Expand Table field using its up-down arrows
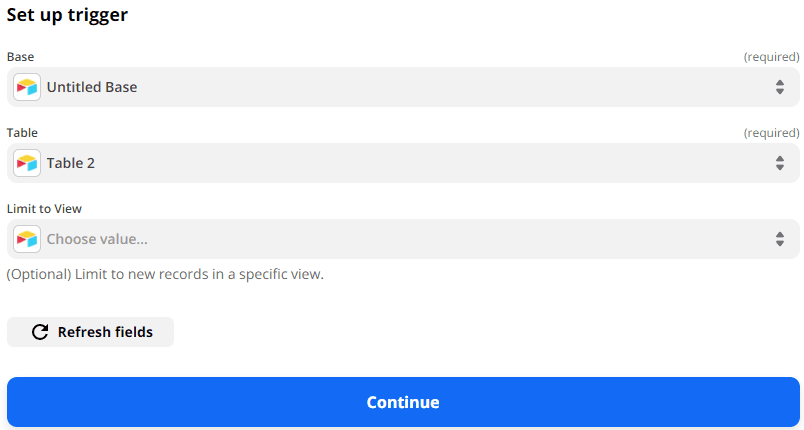 pyautogui.click(x=780, y=163)
